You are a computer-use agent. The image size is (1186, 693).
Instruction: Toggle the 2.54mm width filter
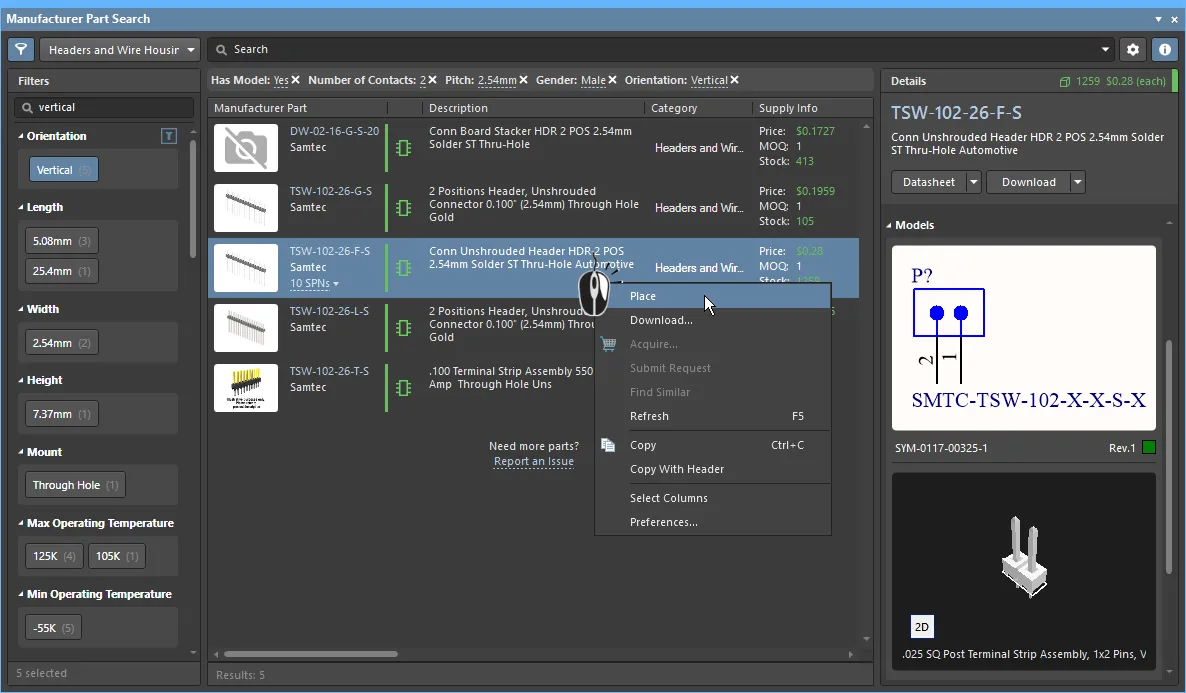62,343
